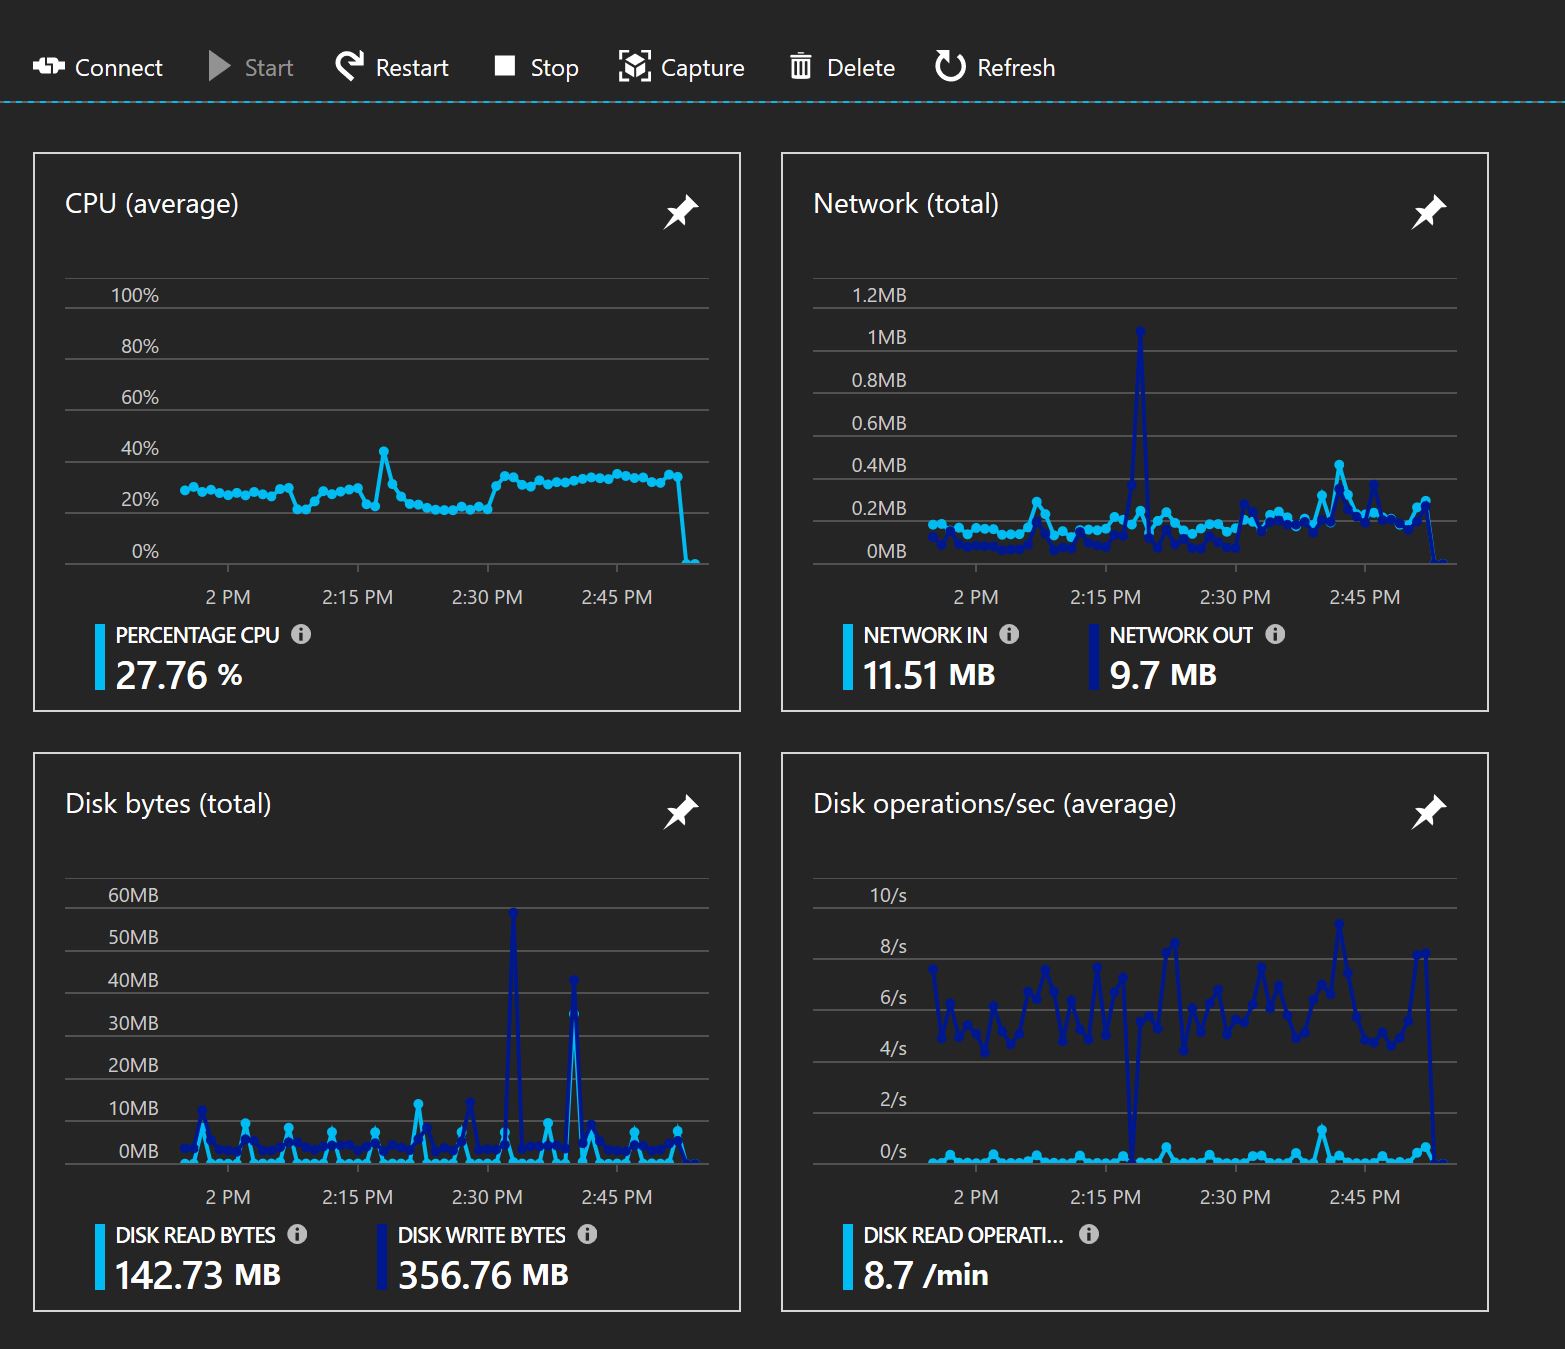Pin the Disk bytes (total) chart
The image size is (1565, 1349).
point(681,811)
